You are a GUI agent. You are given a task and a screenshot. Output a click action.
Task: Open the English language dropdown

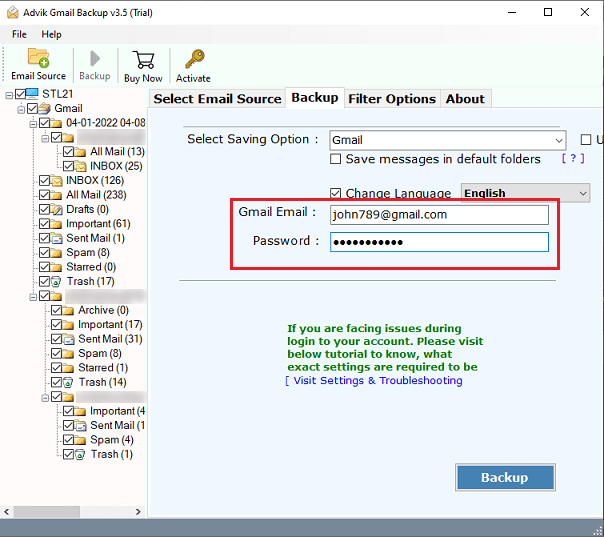(525, 193)
